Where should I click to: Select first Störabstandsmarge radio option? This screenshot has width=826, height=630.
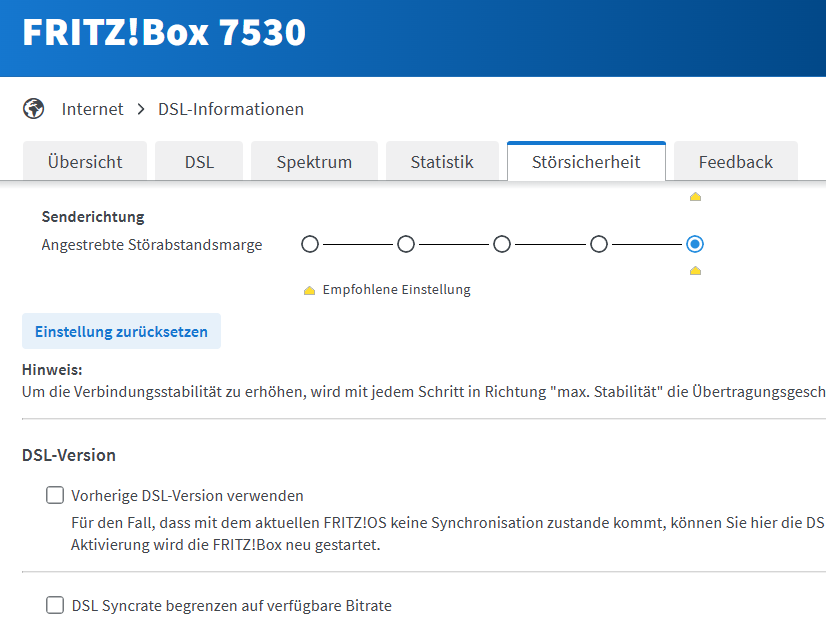(310, 244)
